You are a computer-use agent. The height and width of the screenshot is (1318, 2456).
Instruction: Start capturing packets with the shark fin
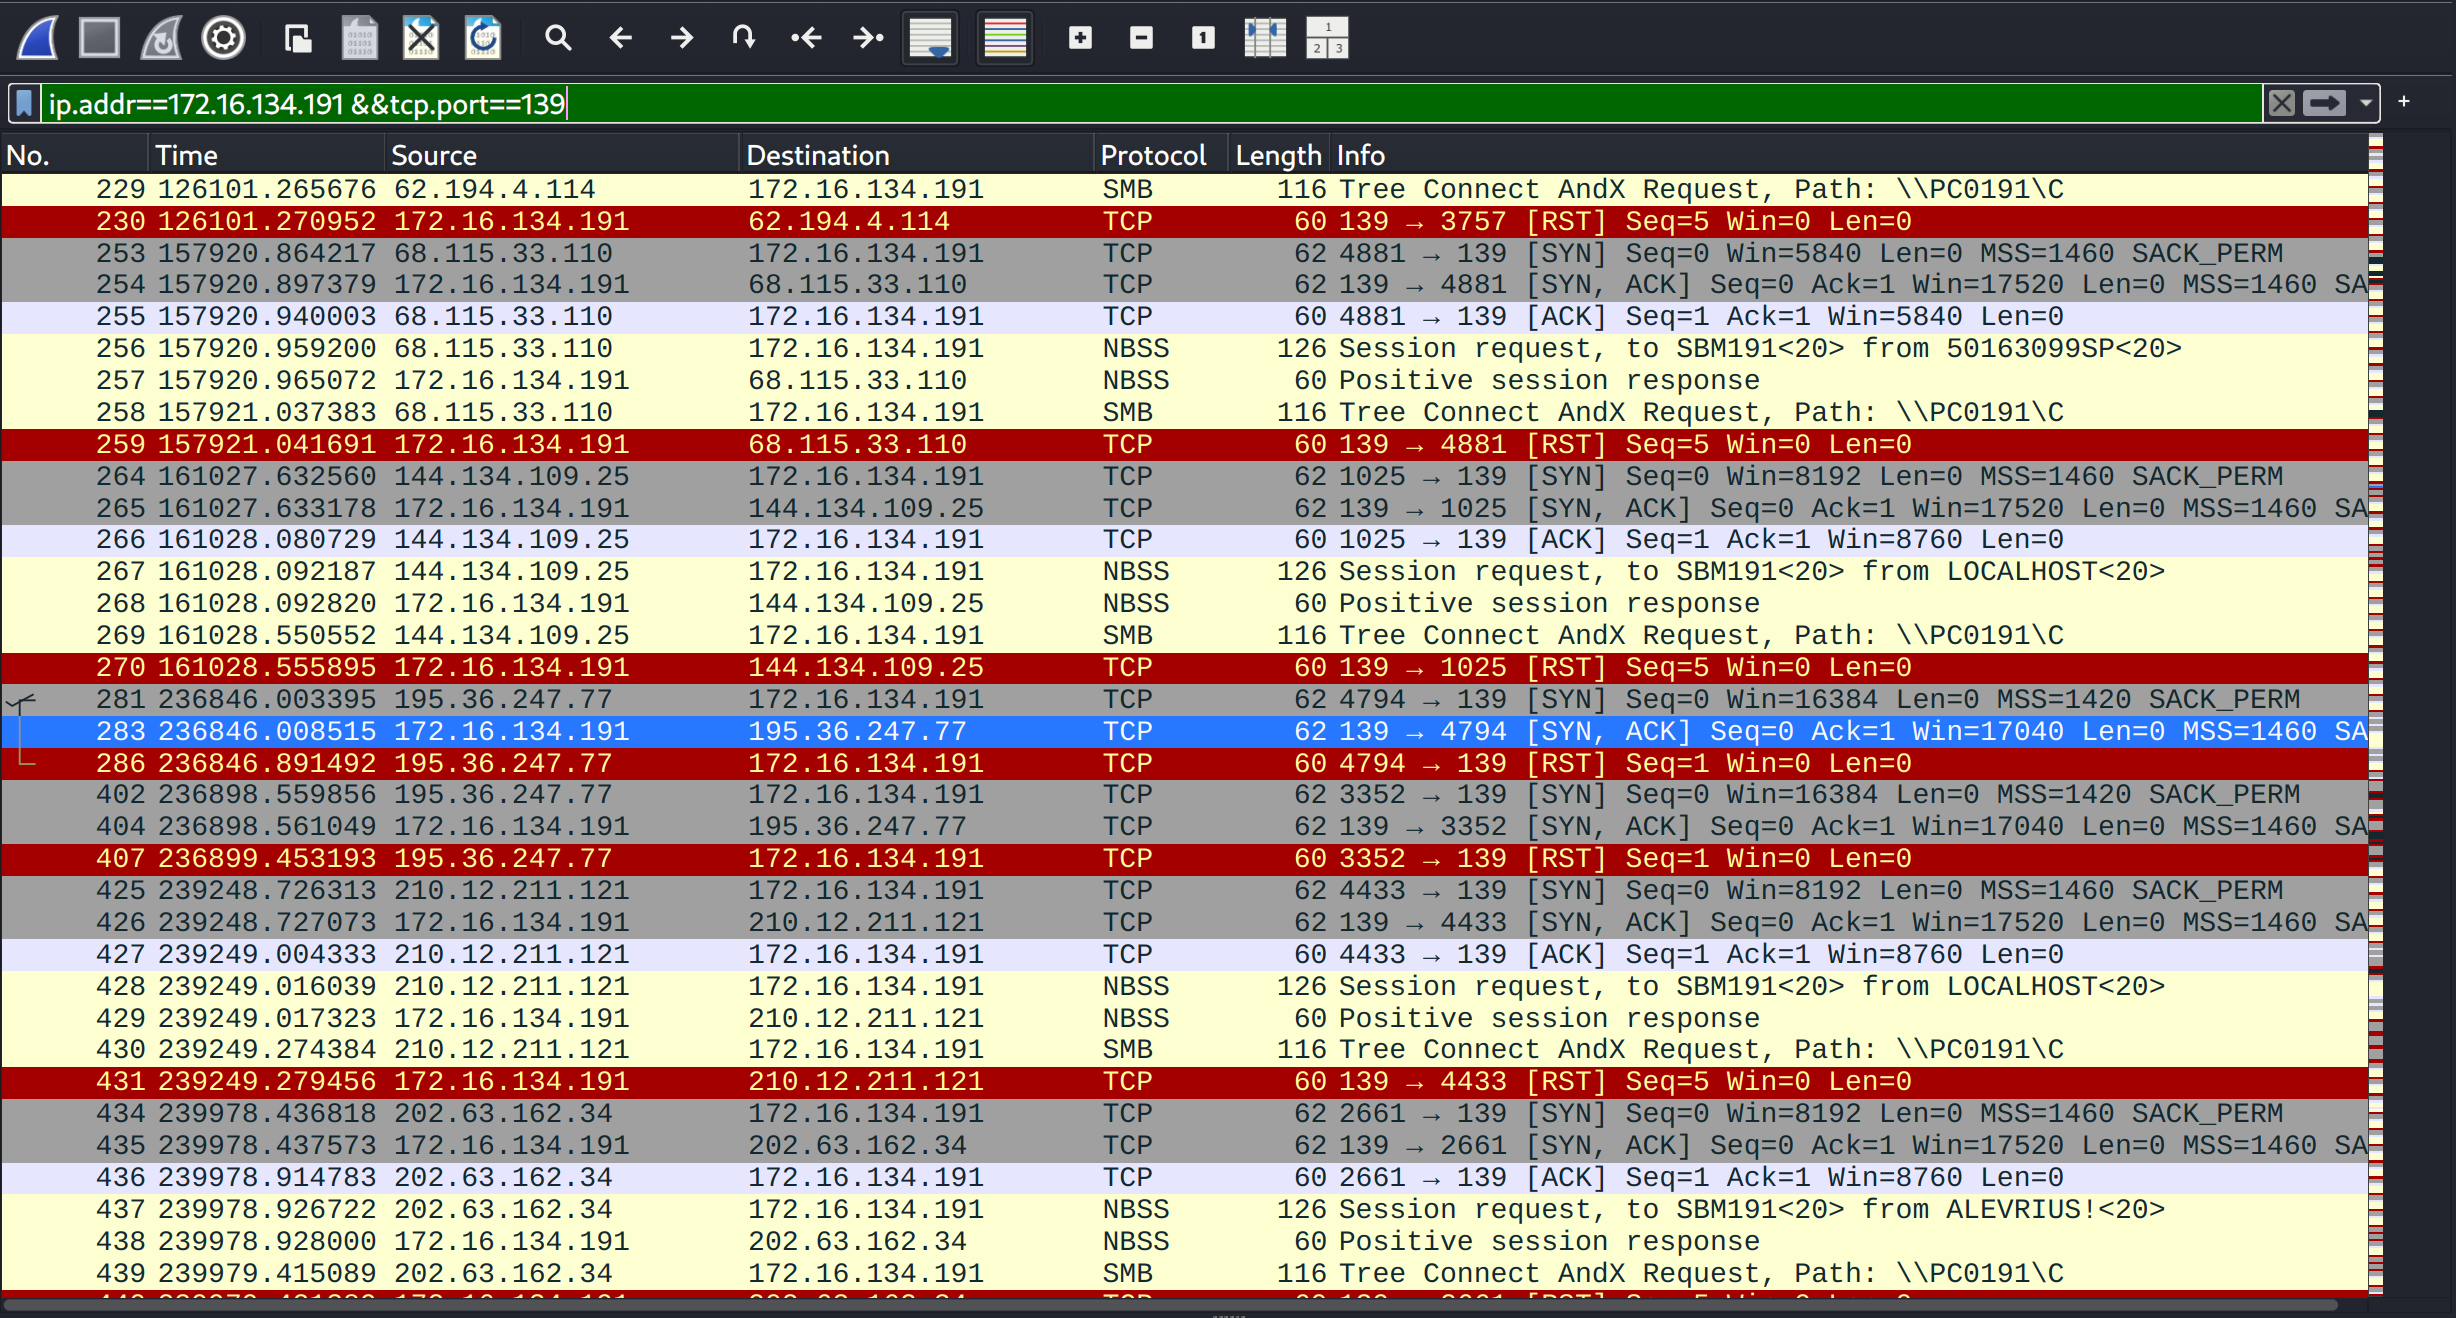pos(38,39)
